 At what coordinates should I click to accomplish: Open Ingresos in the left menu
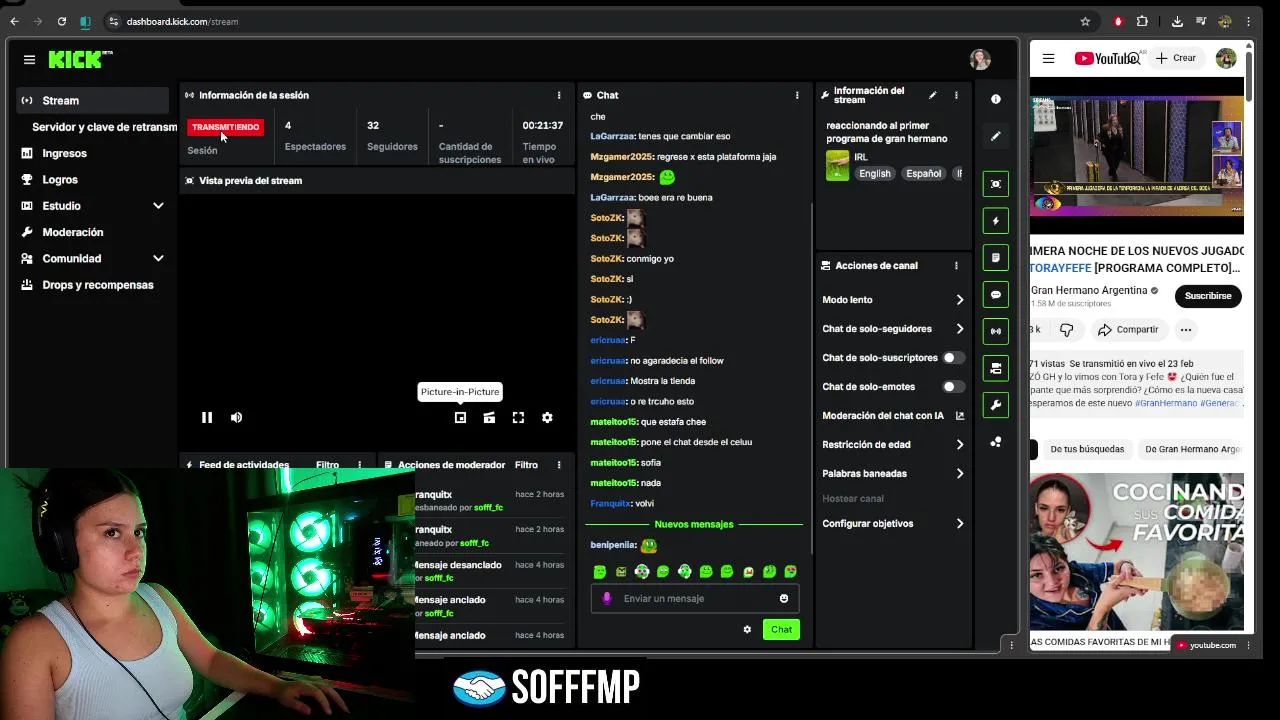pyautogui.click(x=93, y=153)
